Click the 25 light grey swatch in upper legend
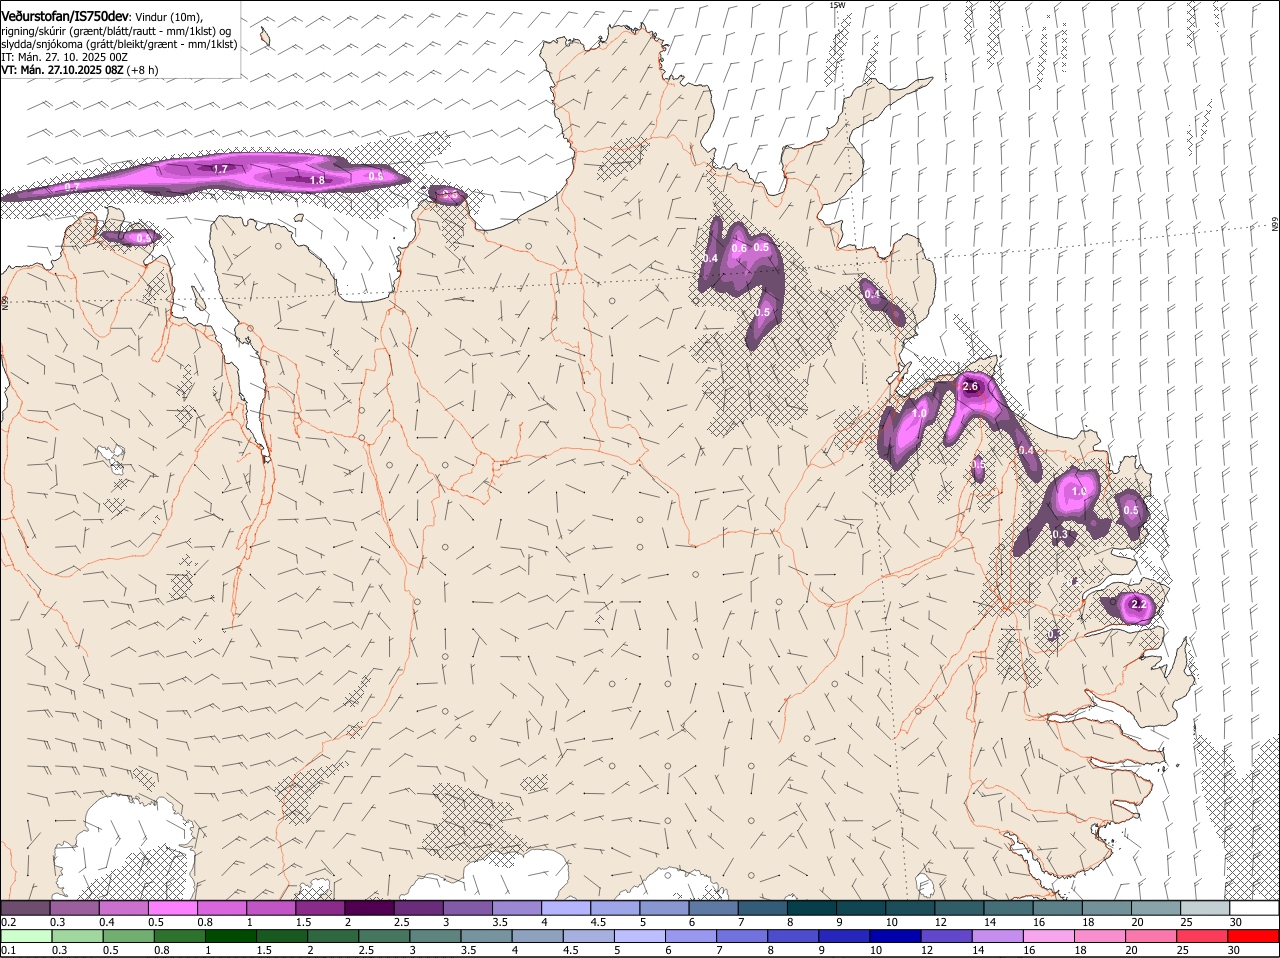This screenshot has height=958, width=1280. (x=1204, y=908)
